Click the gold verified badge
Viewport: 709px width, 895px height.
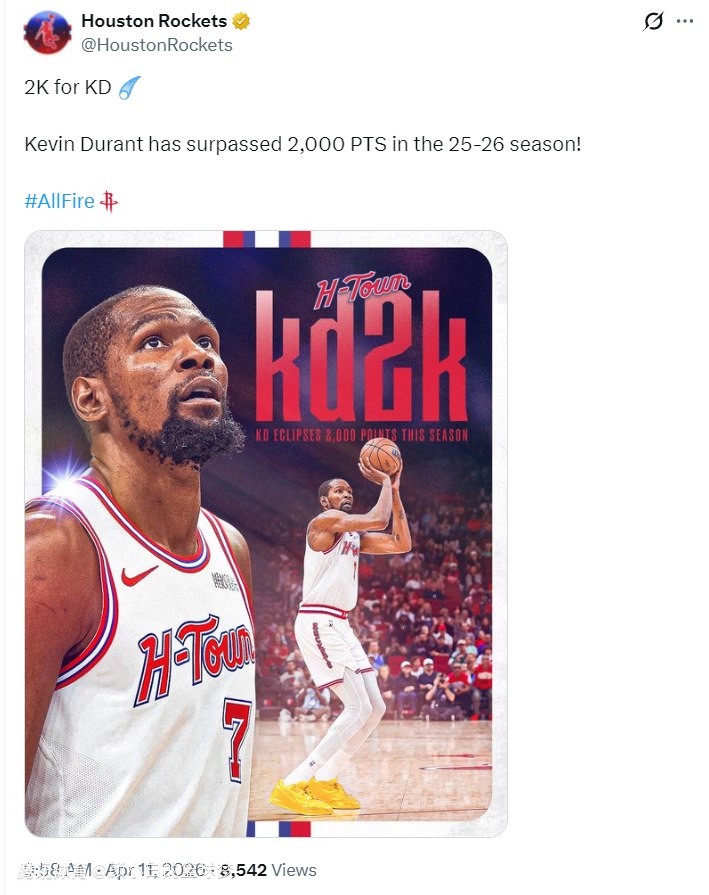241,22
